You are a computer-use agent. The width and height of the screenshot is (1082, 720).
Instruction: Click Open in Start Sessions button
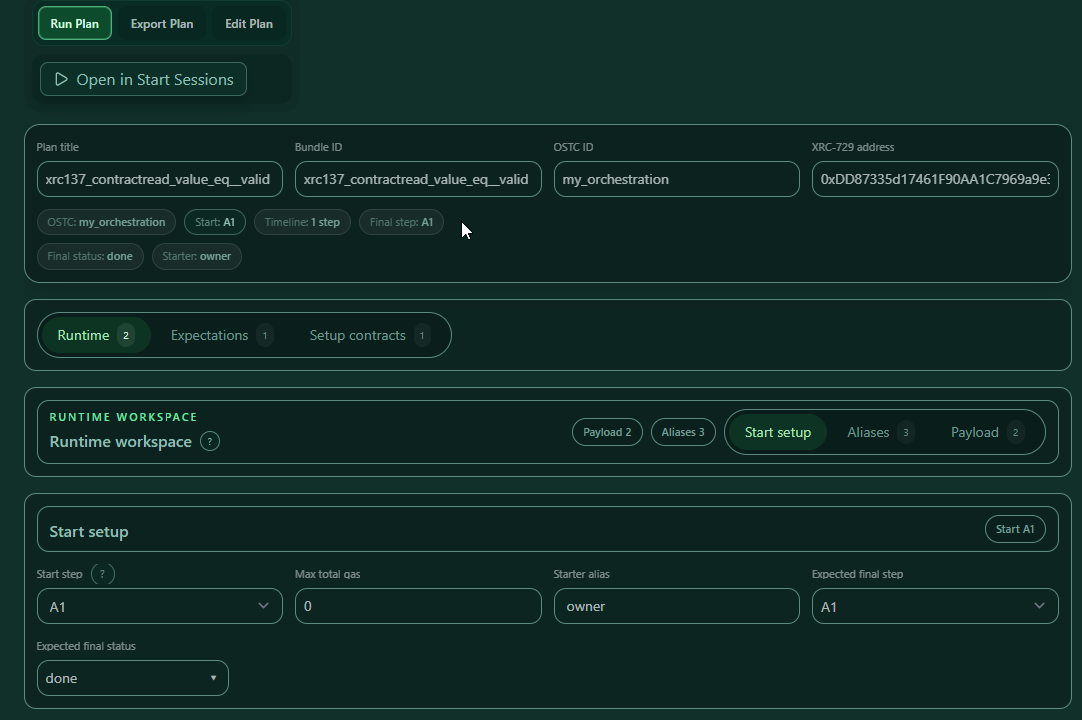tap(144, 79)
